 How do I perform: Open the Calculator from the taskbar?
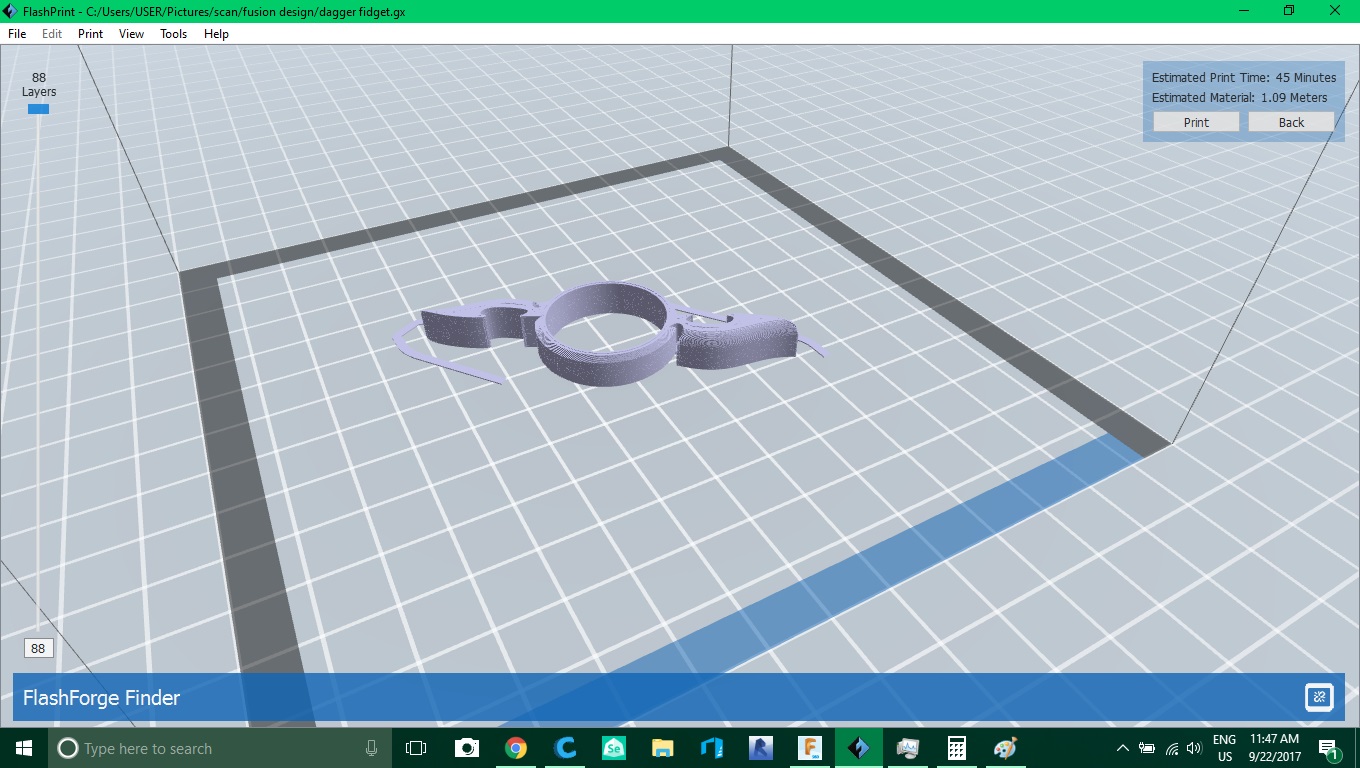click(957, 748)
